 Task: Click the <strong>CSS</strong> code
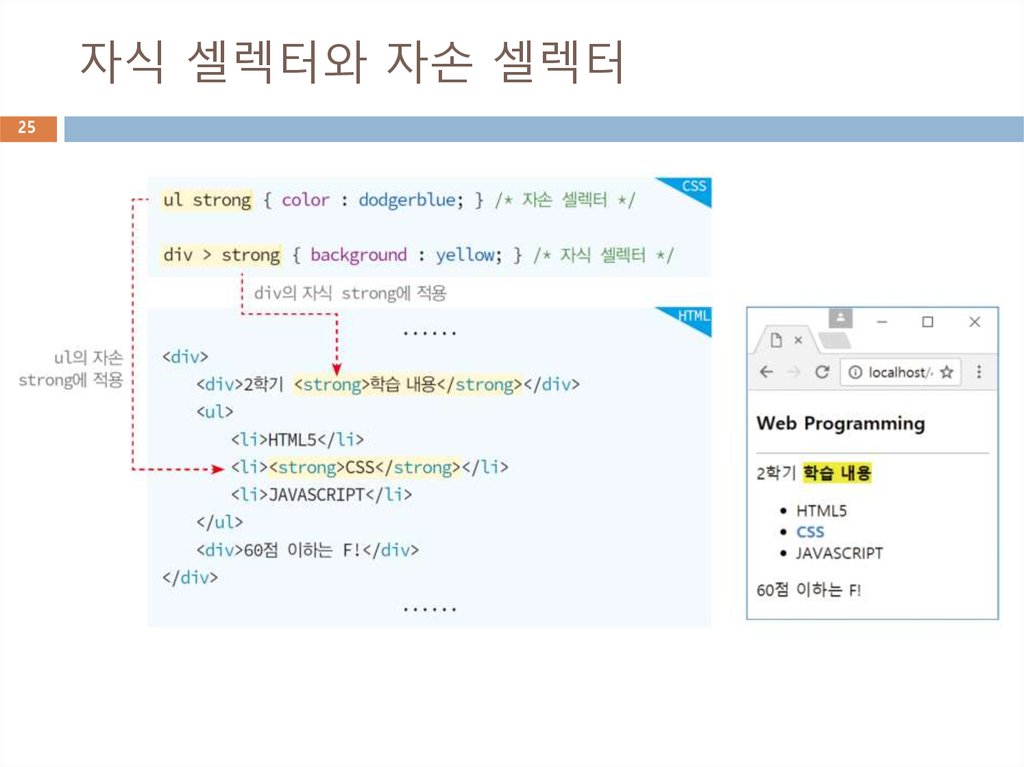point(364,467)
